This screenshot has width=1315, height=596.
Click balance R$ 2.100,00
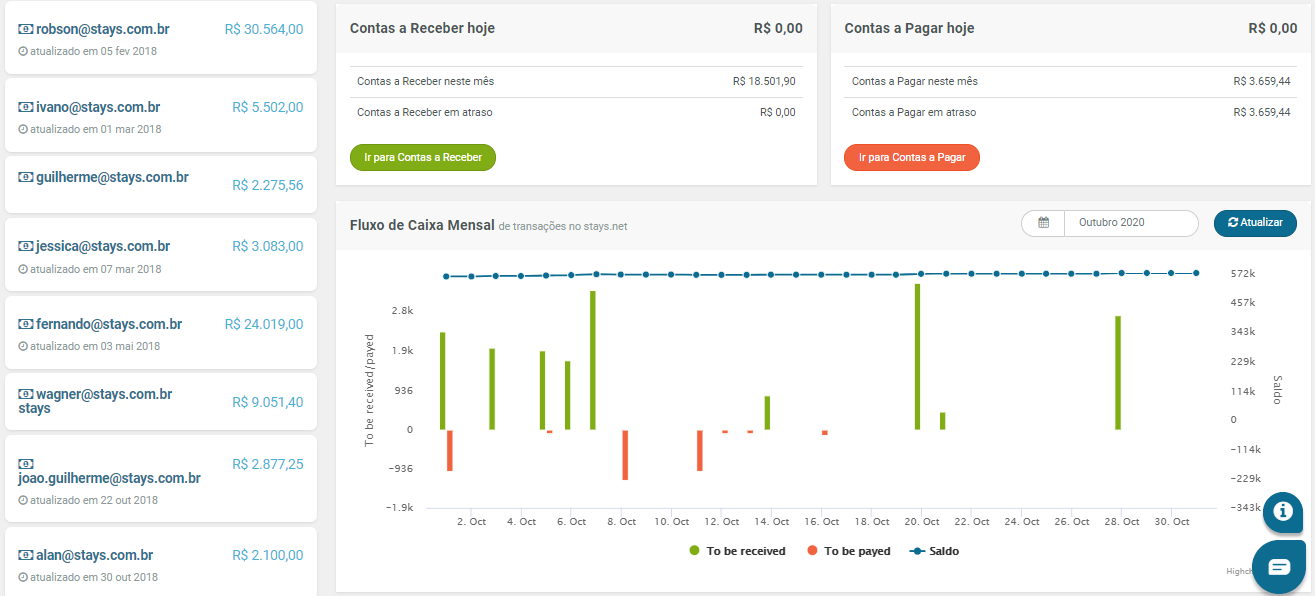[268, 556]
